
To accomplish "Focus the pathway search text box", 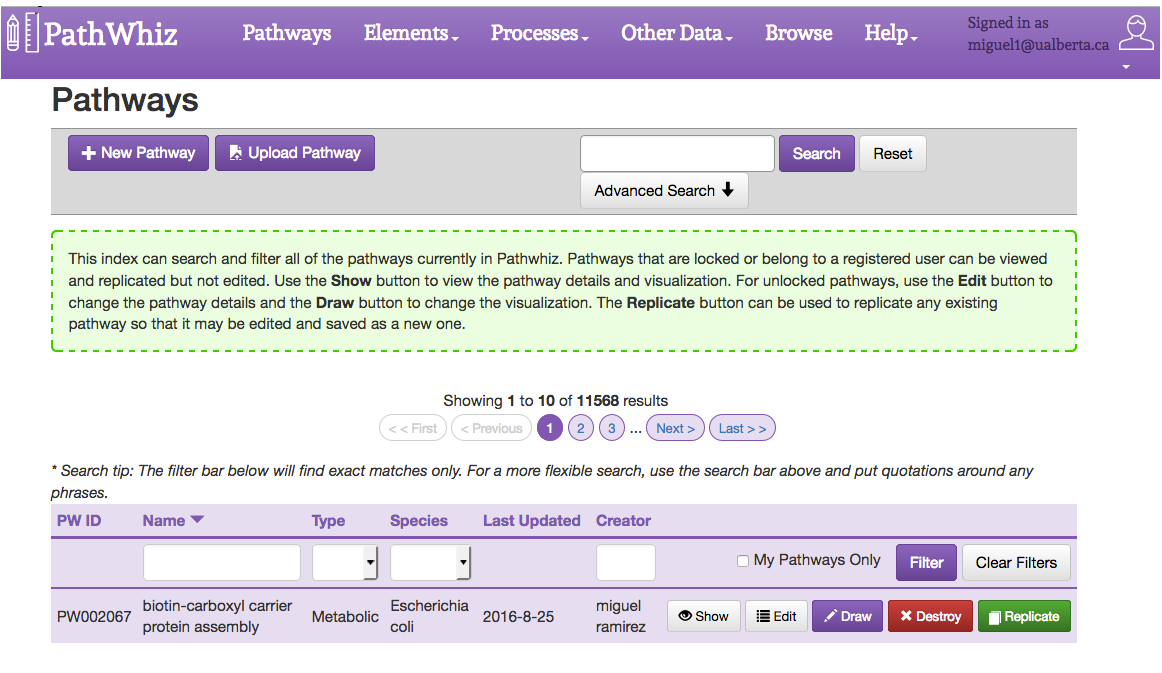I will 677,153.
